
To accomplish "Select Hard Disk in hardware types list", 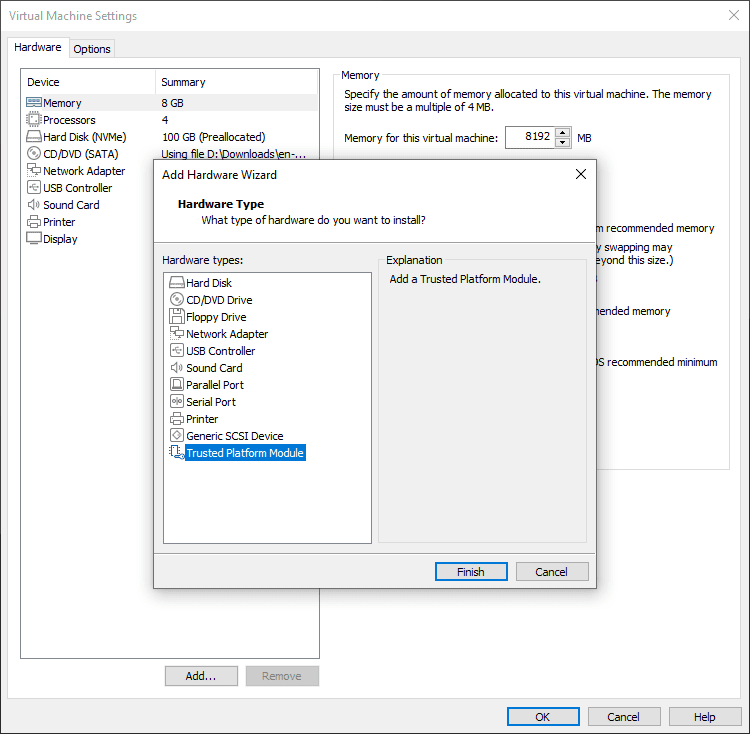I will pyautogui.click(x=209, y=283).
